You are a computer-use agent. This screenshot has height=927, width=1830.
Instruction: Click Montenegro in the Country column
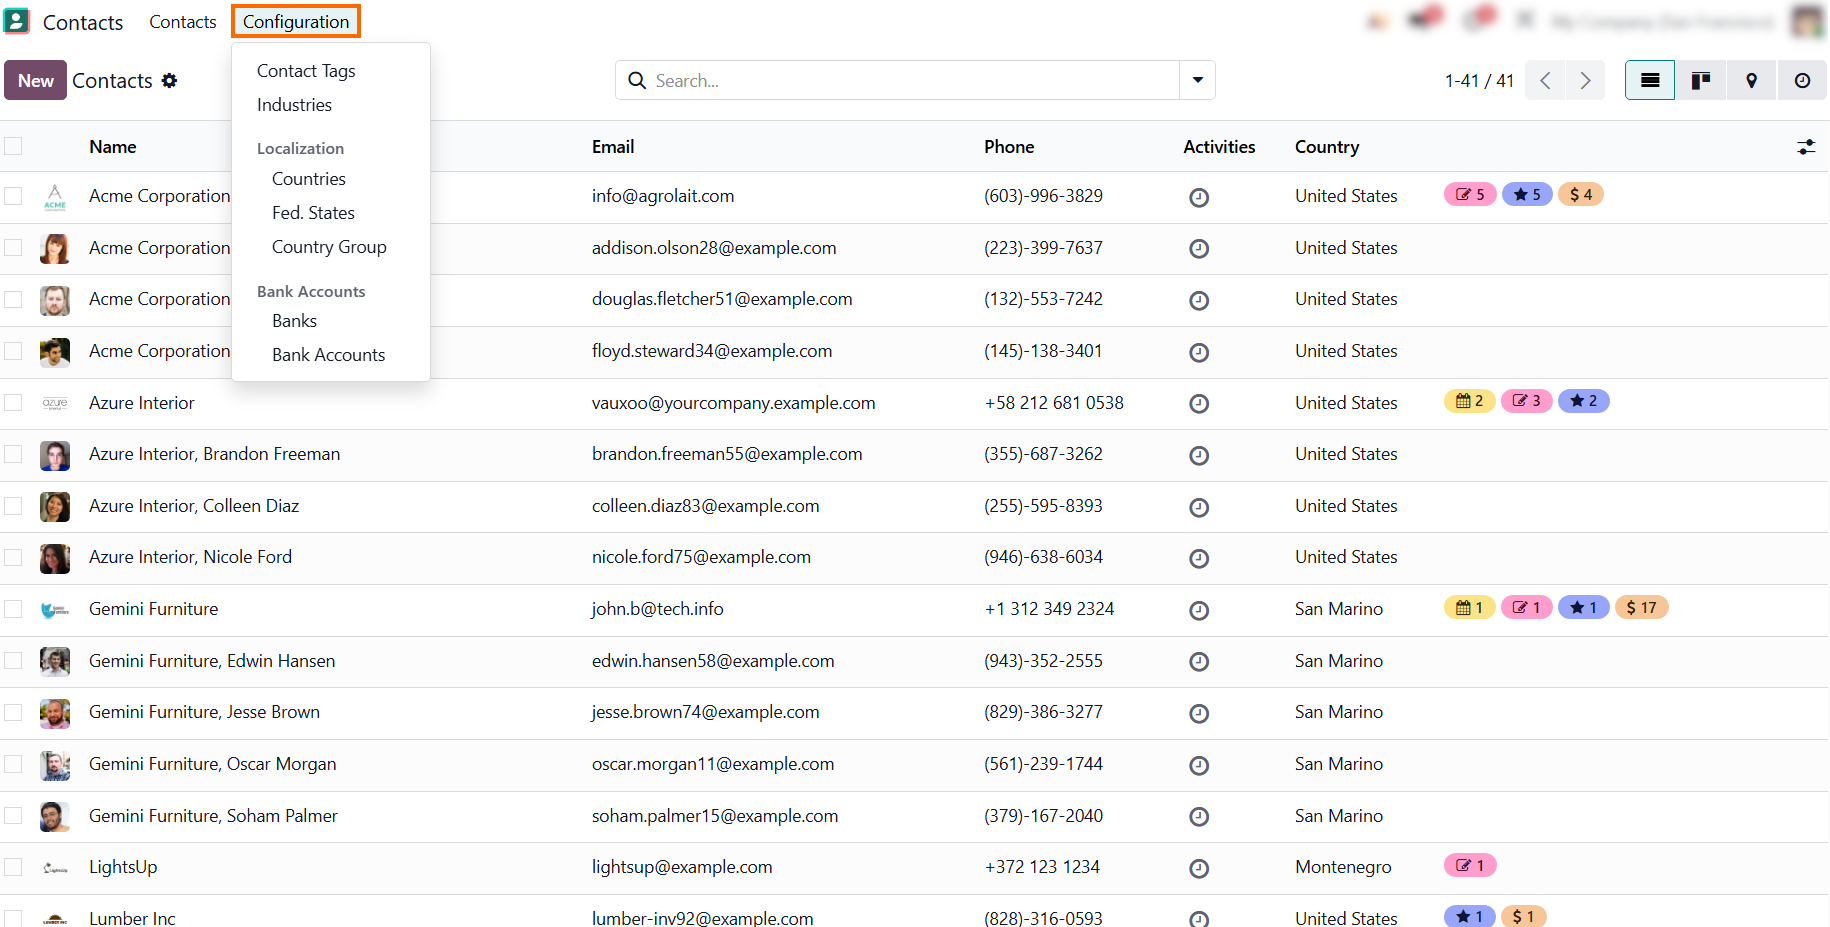pyautogui.click(x=1343, y=867)
